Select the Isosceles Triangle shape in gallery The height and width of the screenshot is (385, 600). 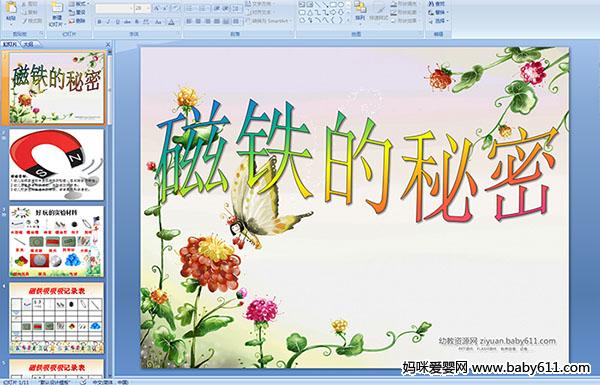309,12
